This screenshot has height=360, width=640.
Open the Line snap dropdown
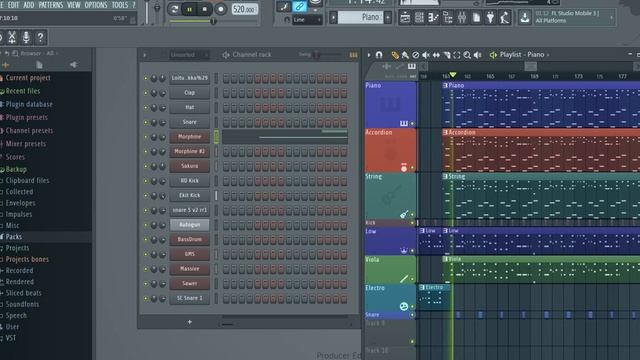tap(307, 20)
